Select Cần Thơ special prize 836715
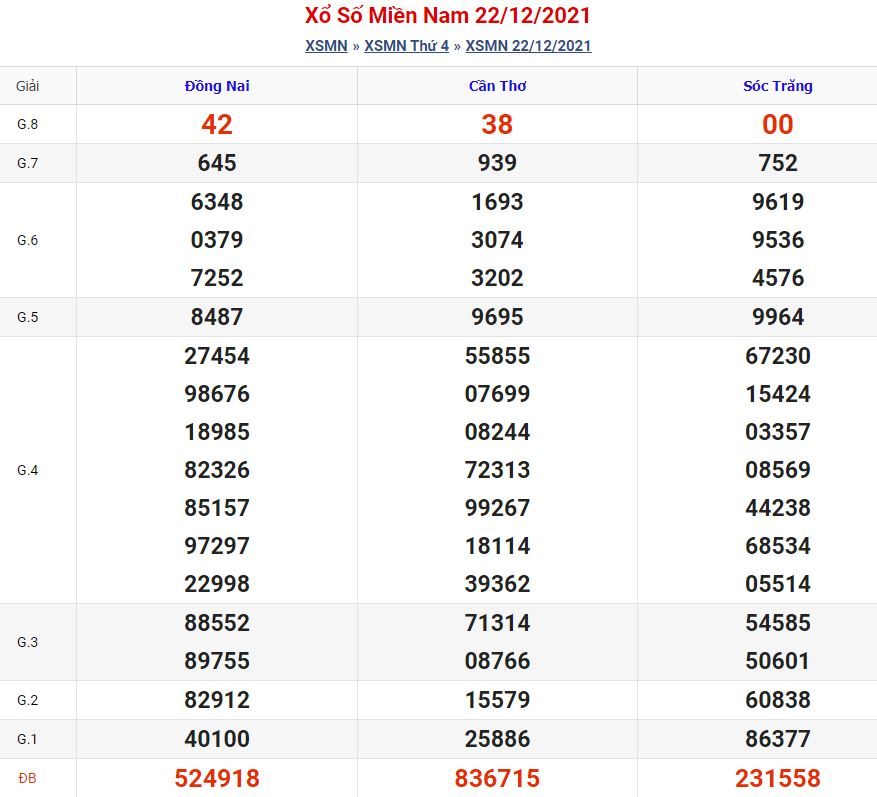Screen dimensions: 877x797 (x=497, y=778)
